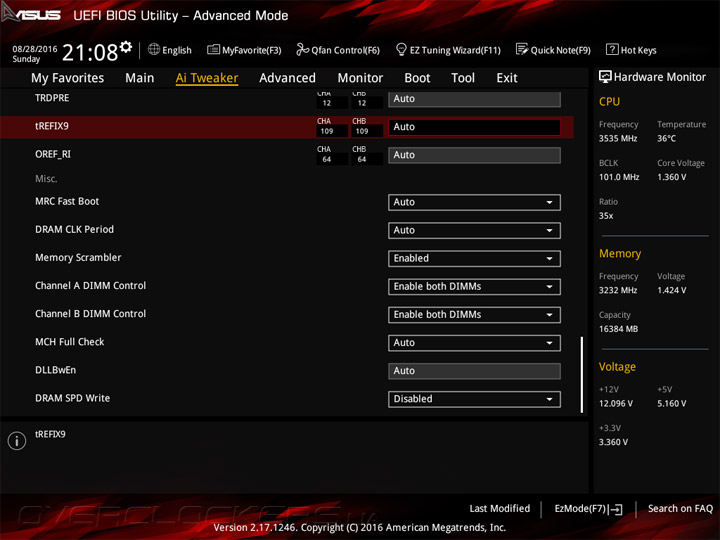Viewport: 720px width, 540px height.
Task: Select the tREFIX9 row label
Action: pyautogui.click(x=52, y=126)
